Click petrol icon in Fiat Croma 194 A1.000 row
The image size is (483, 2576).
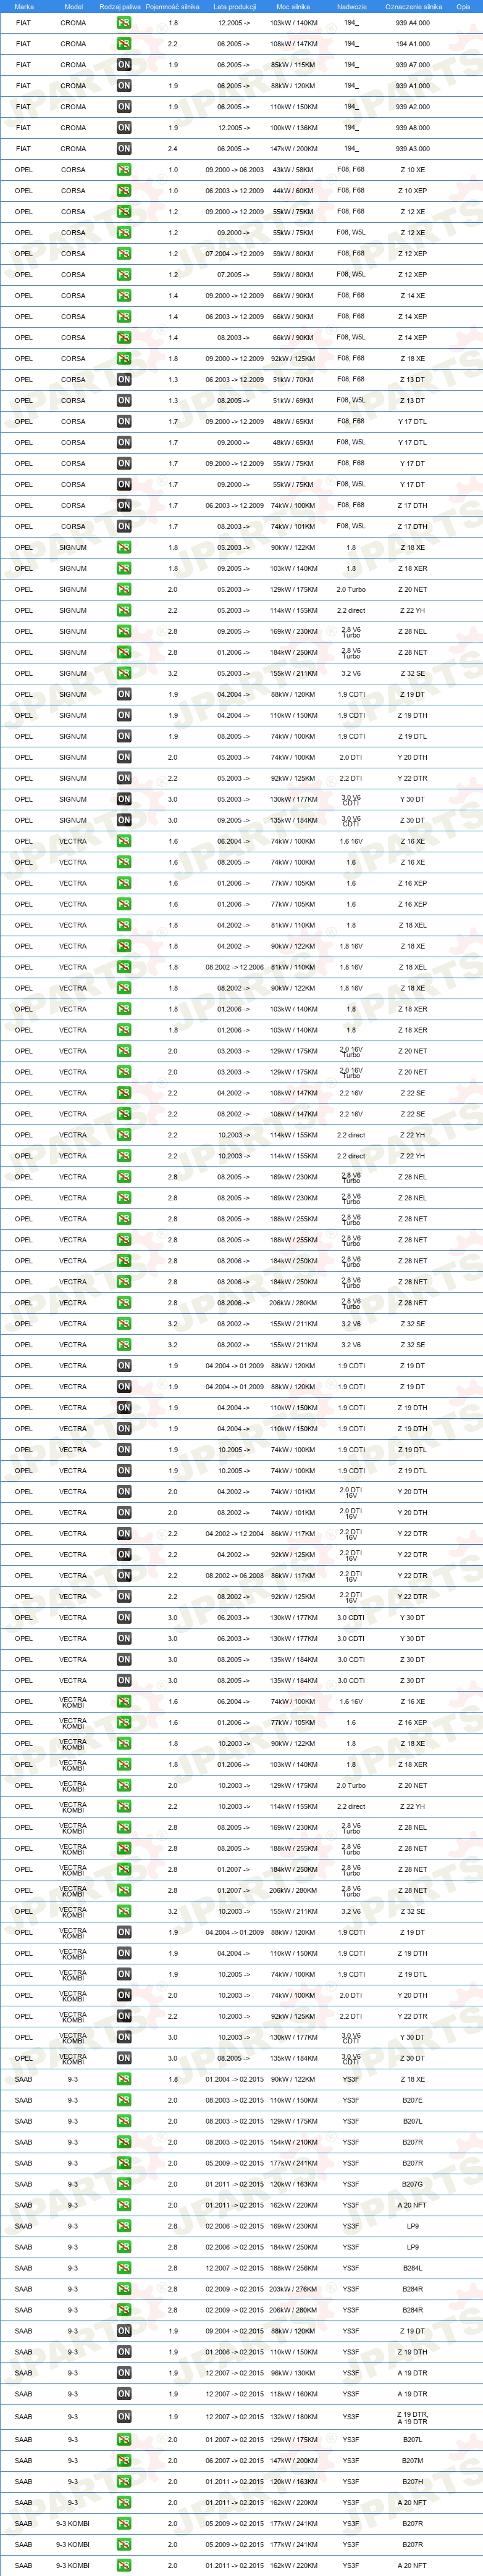pyautogui.click(x=123, y=44)
